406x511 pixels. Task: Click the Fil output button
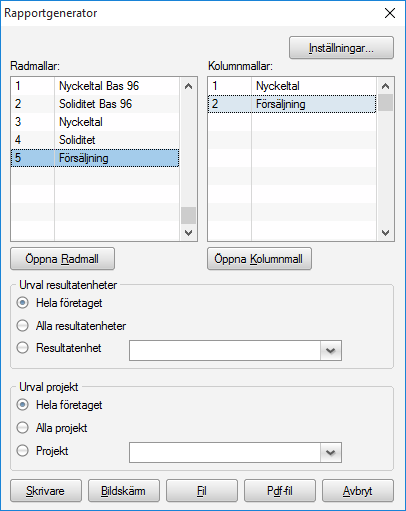(202, 491)
